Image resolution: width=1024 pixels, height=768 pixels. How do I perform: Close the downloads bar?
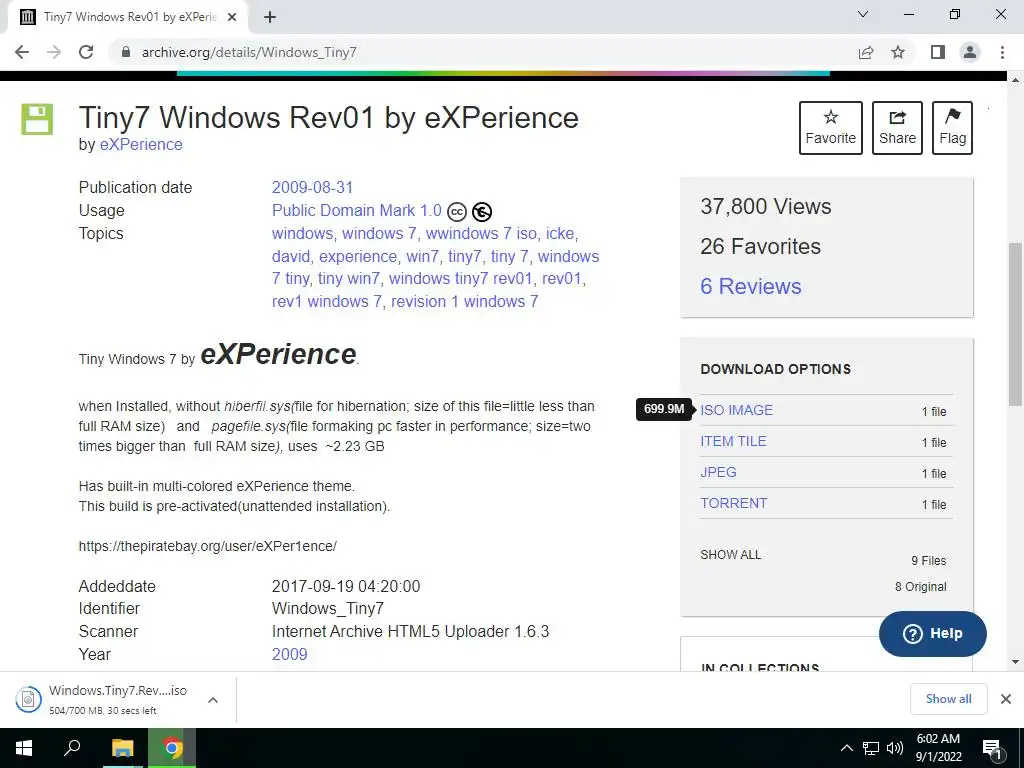1006,699
